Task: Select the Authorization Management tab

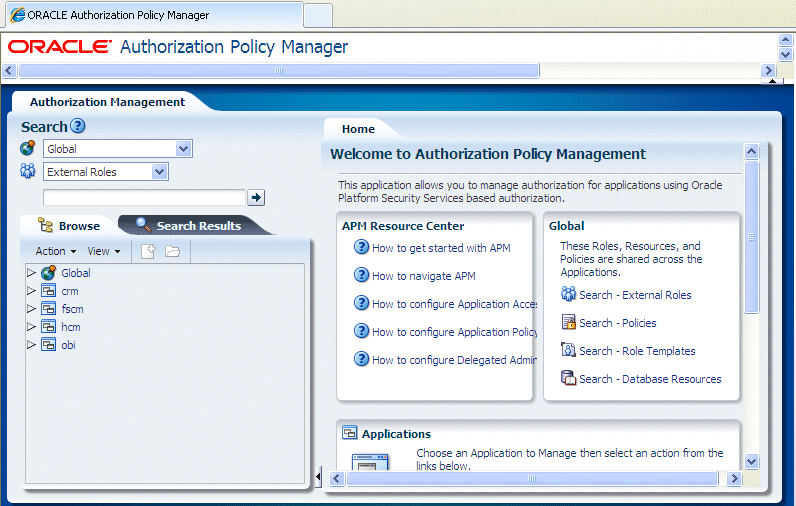Action: coord(107,102)
